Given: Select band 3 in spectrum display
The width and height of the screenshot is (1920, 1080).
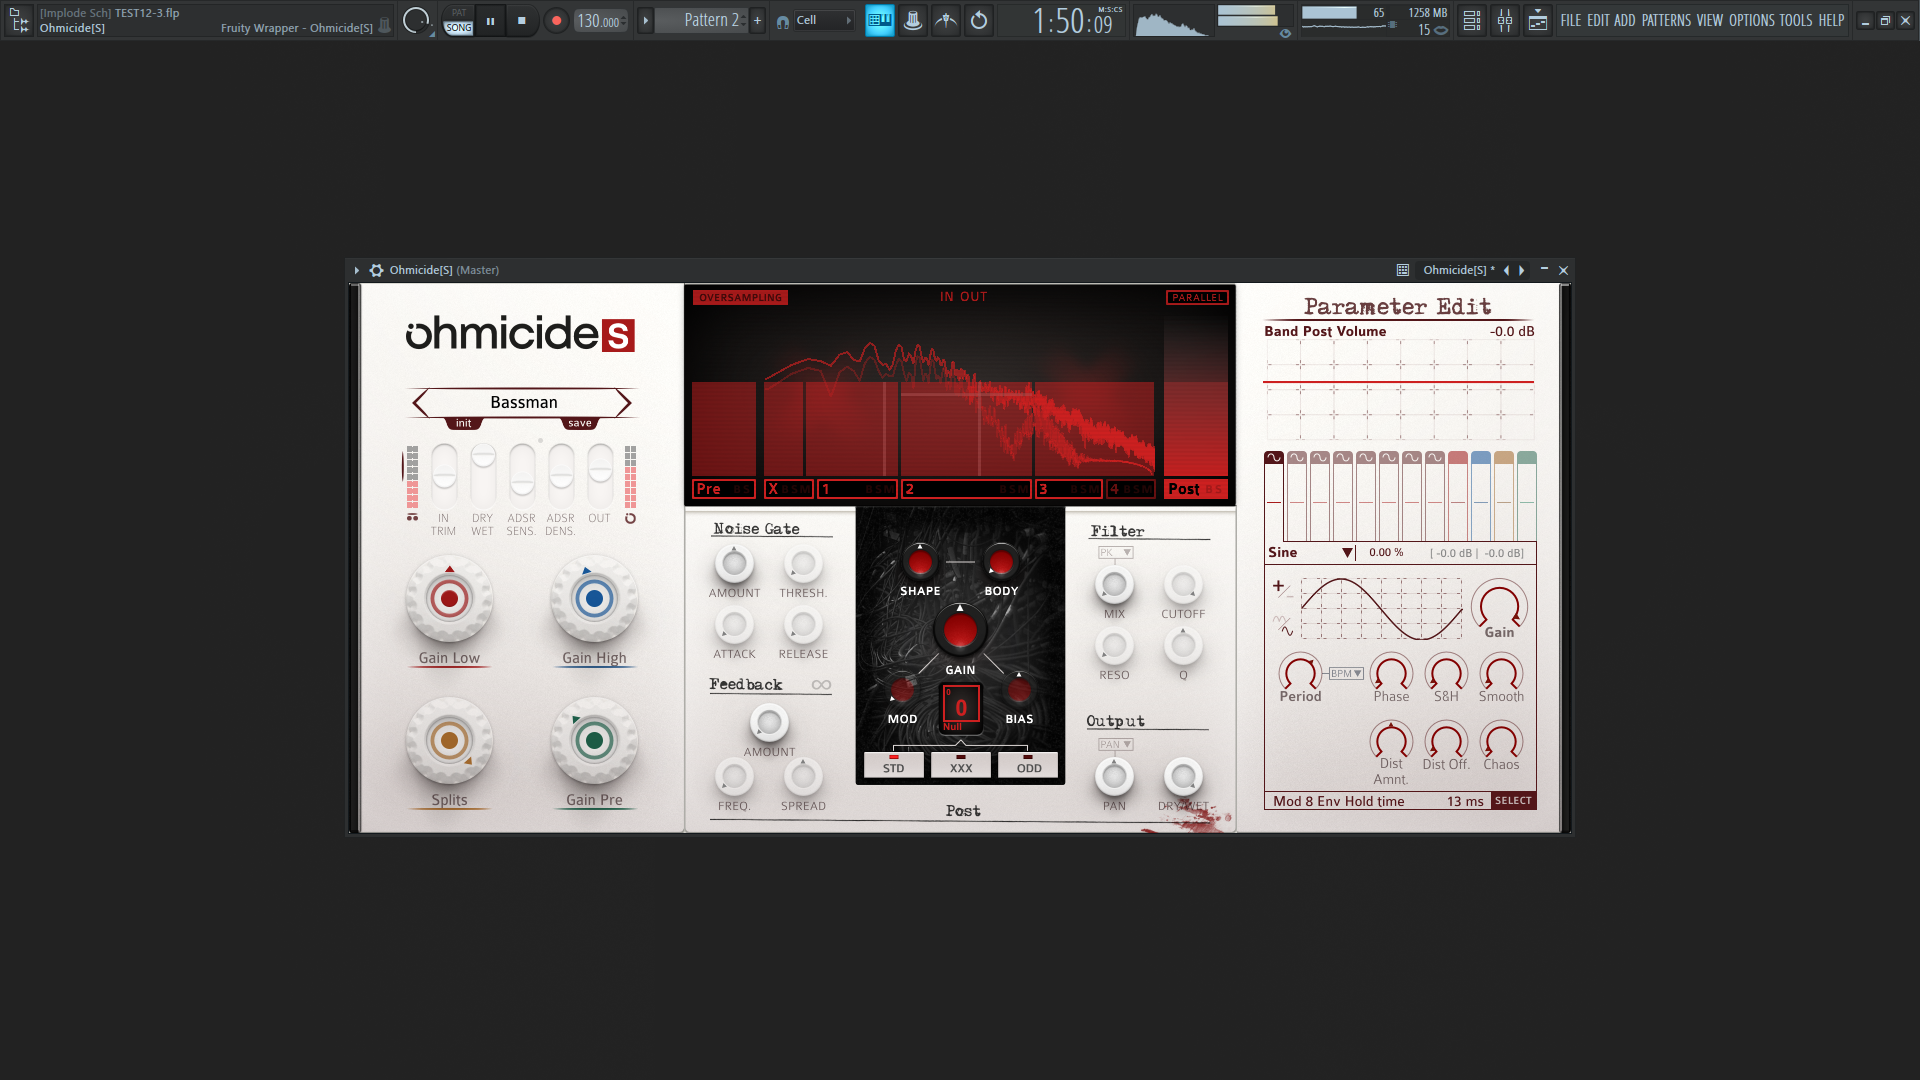Looking at the screenshot, I should 1069,489.
